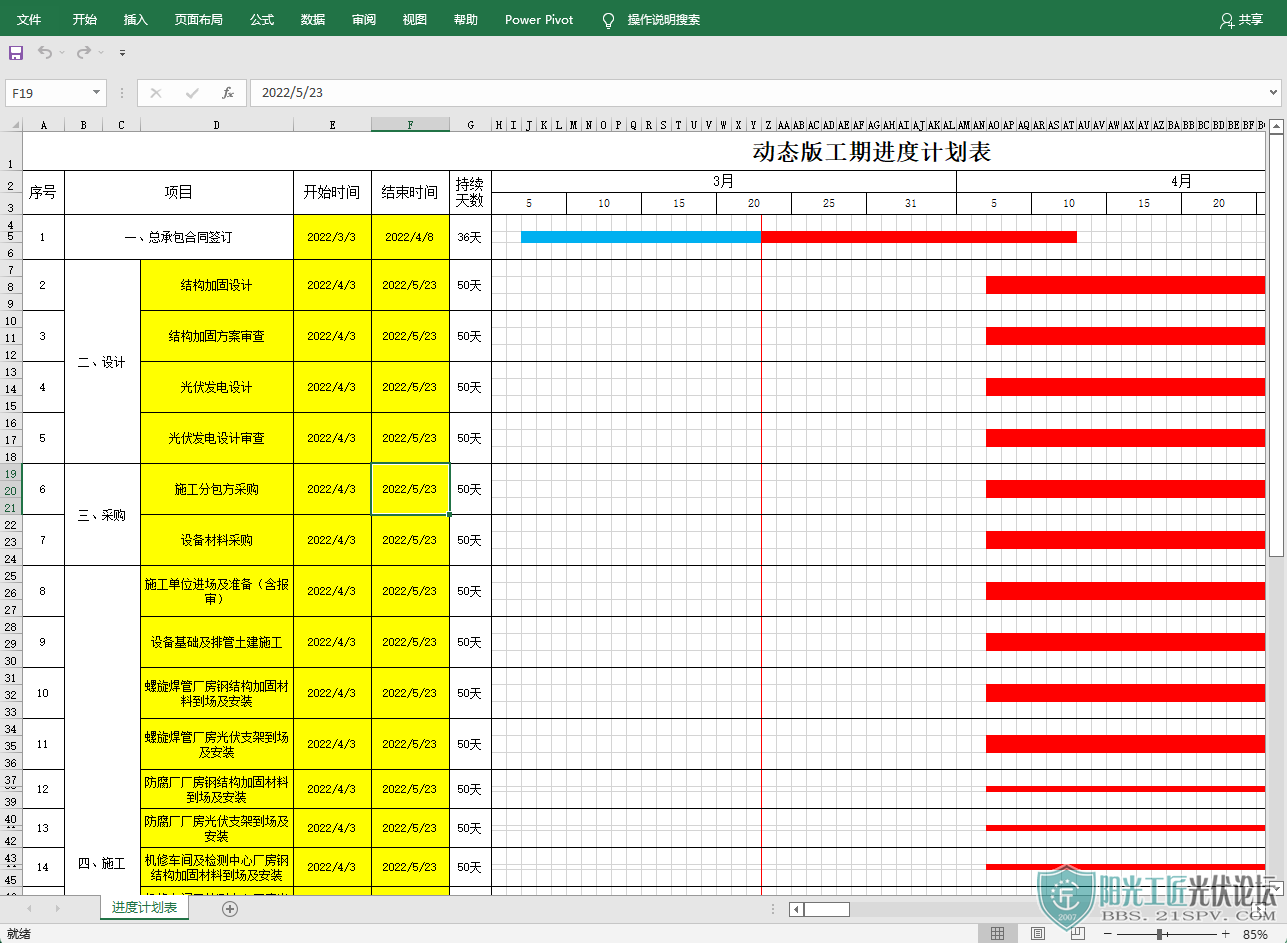
Task: Open the 页面布局 ribbon tab
Action: (x=198, y=20)
